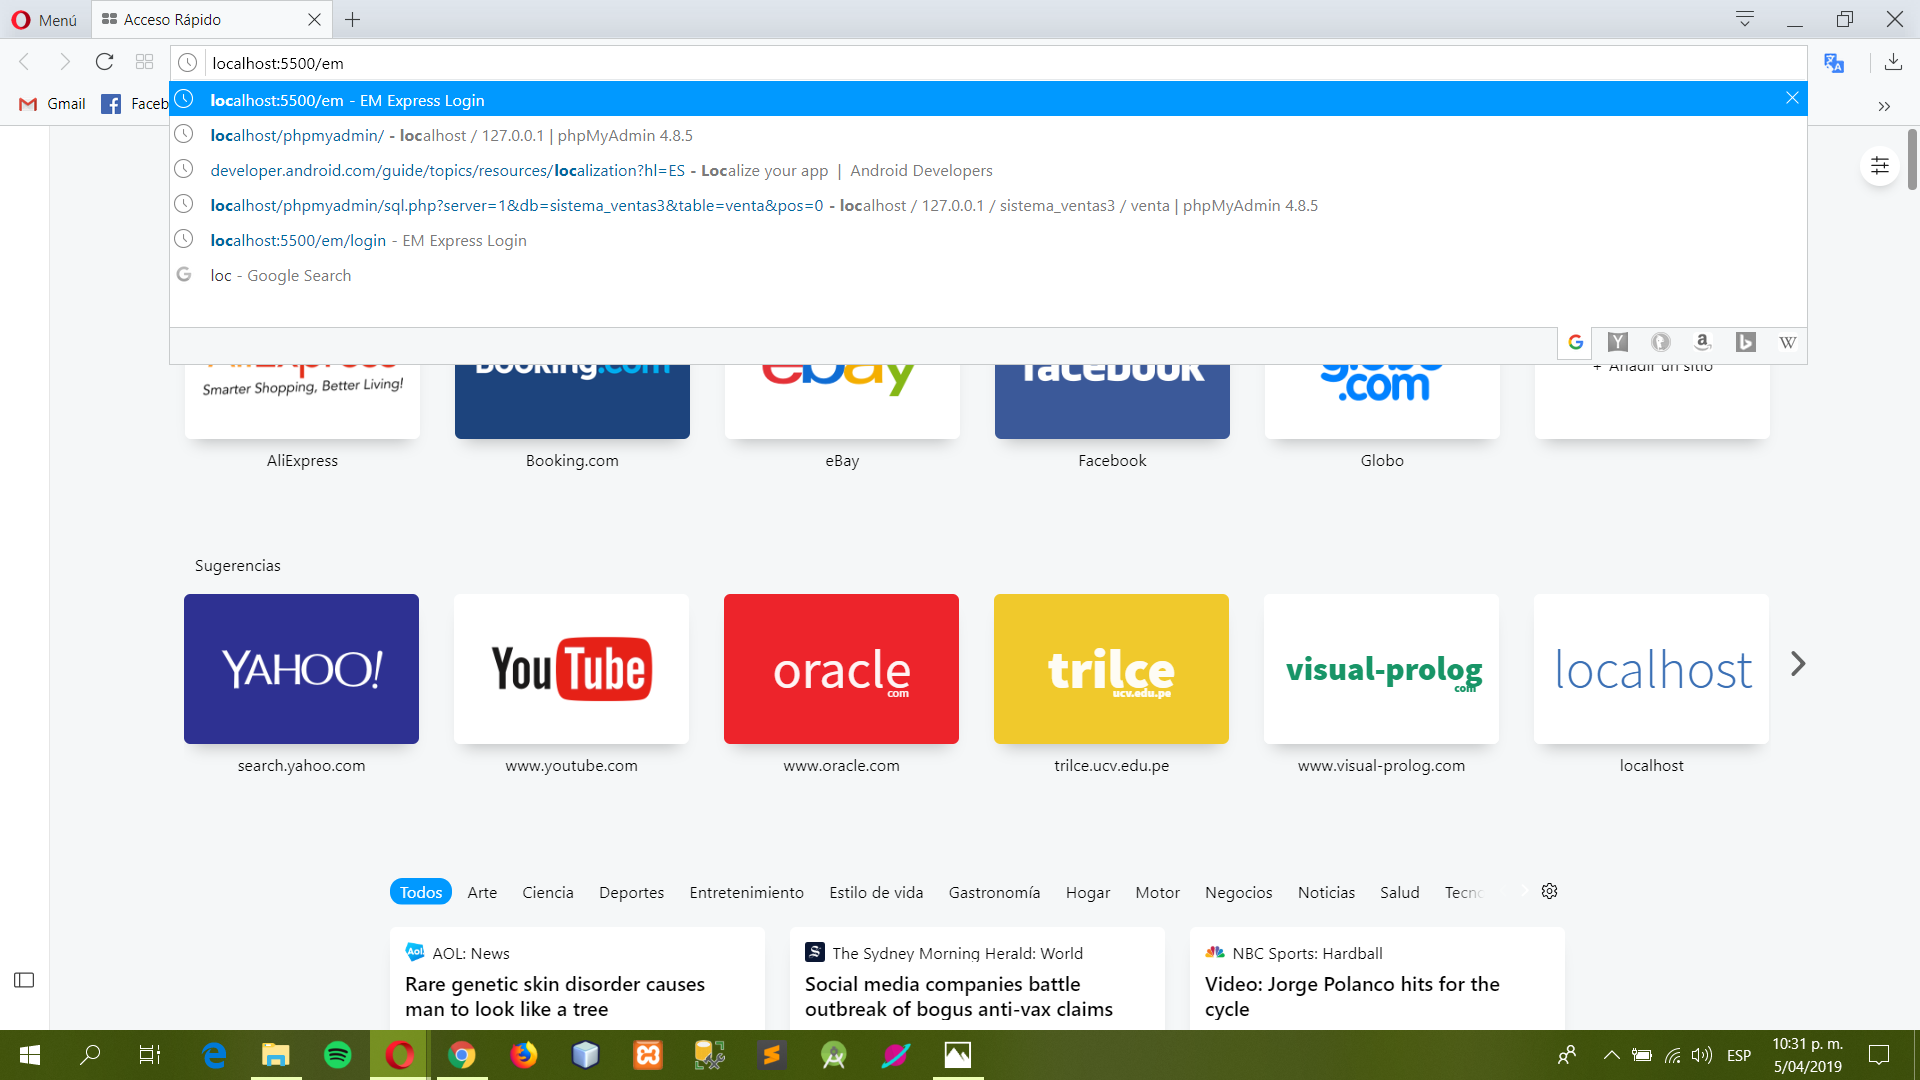Open the Opera Menú button
The height and width of the screenshot is (1080, 1920).
(44, 19)
